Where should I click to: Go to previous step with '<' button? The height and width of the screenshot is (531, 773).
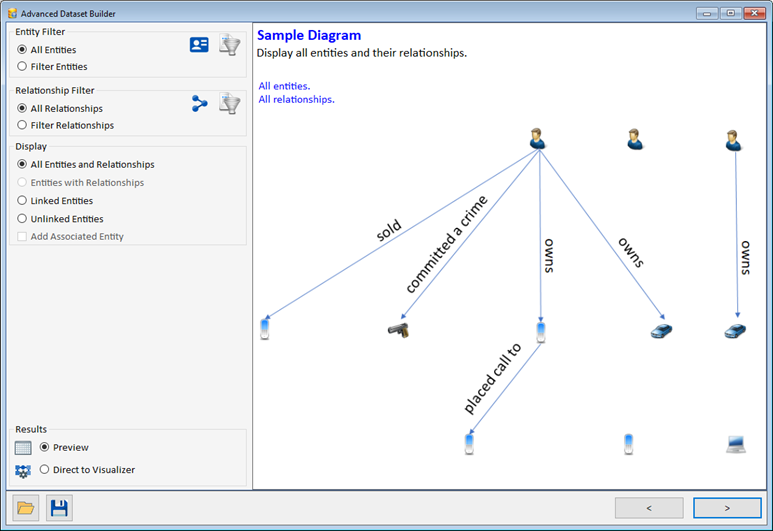(649, 508)
